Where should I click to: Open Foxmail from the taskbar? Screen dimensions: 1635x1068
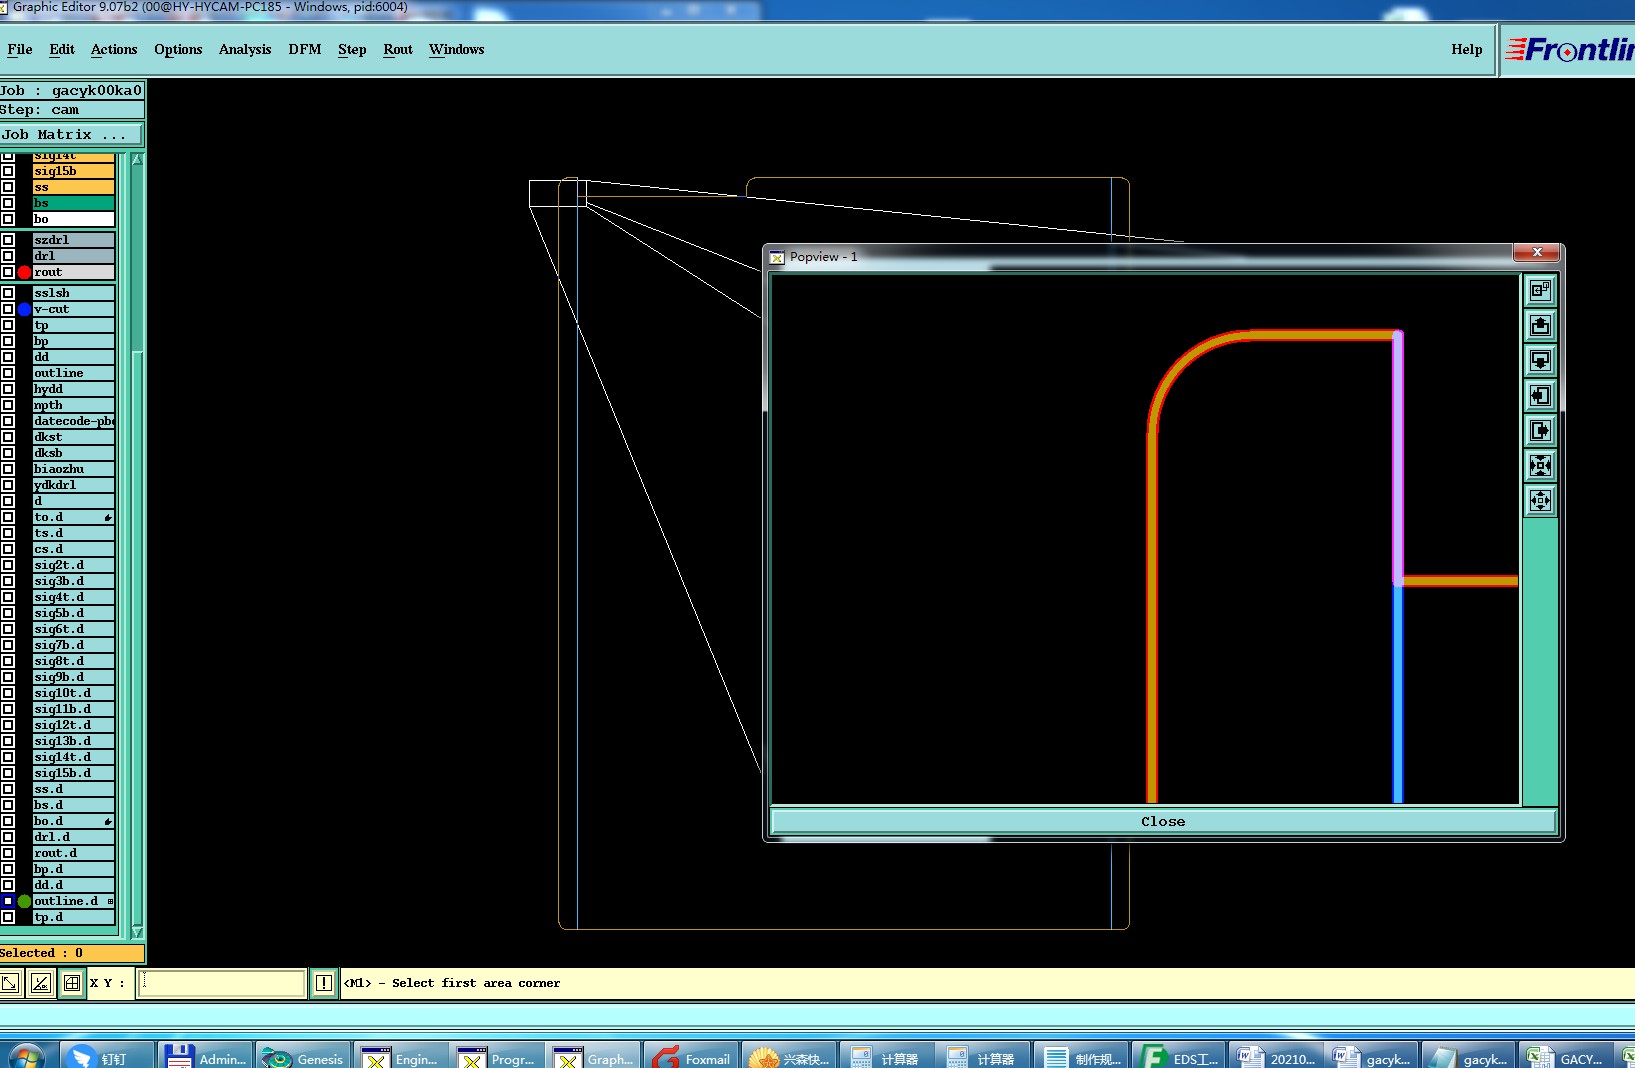point(692,1057)
